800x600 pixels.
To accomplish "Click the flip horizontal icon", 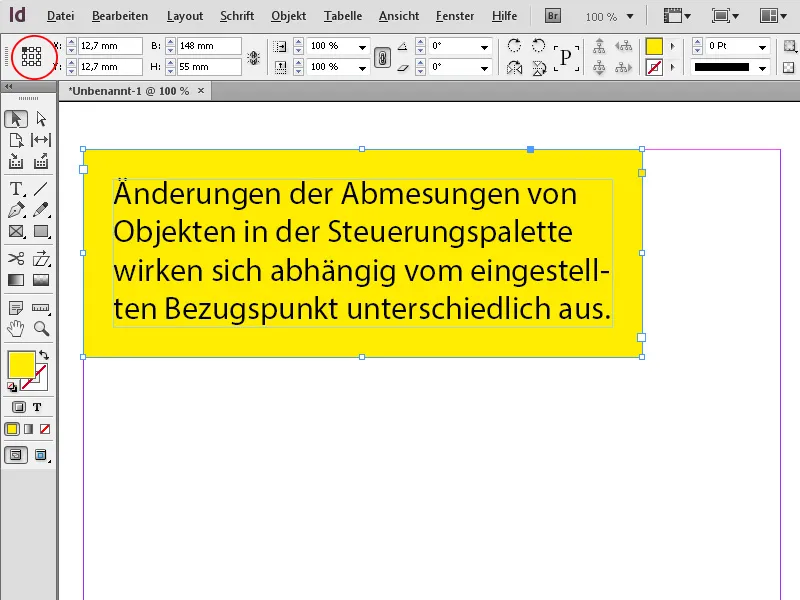I will [514, 67].
